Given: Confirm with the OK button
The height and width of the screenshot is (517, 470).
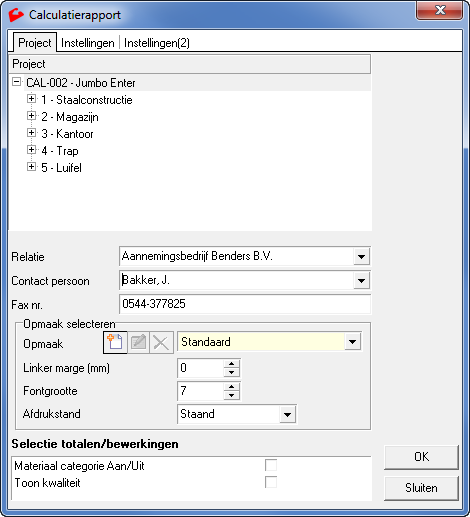Looking at the screenshot, I should pos(421,457).
